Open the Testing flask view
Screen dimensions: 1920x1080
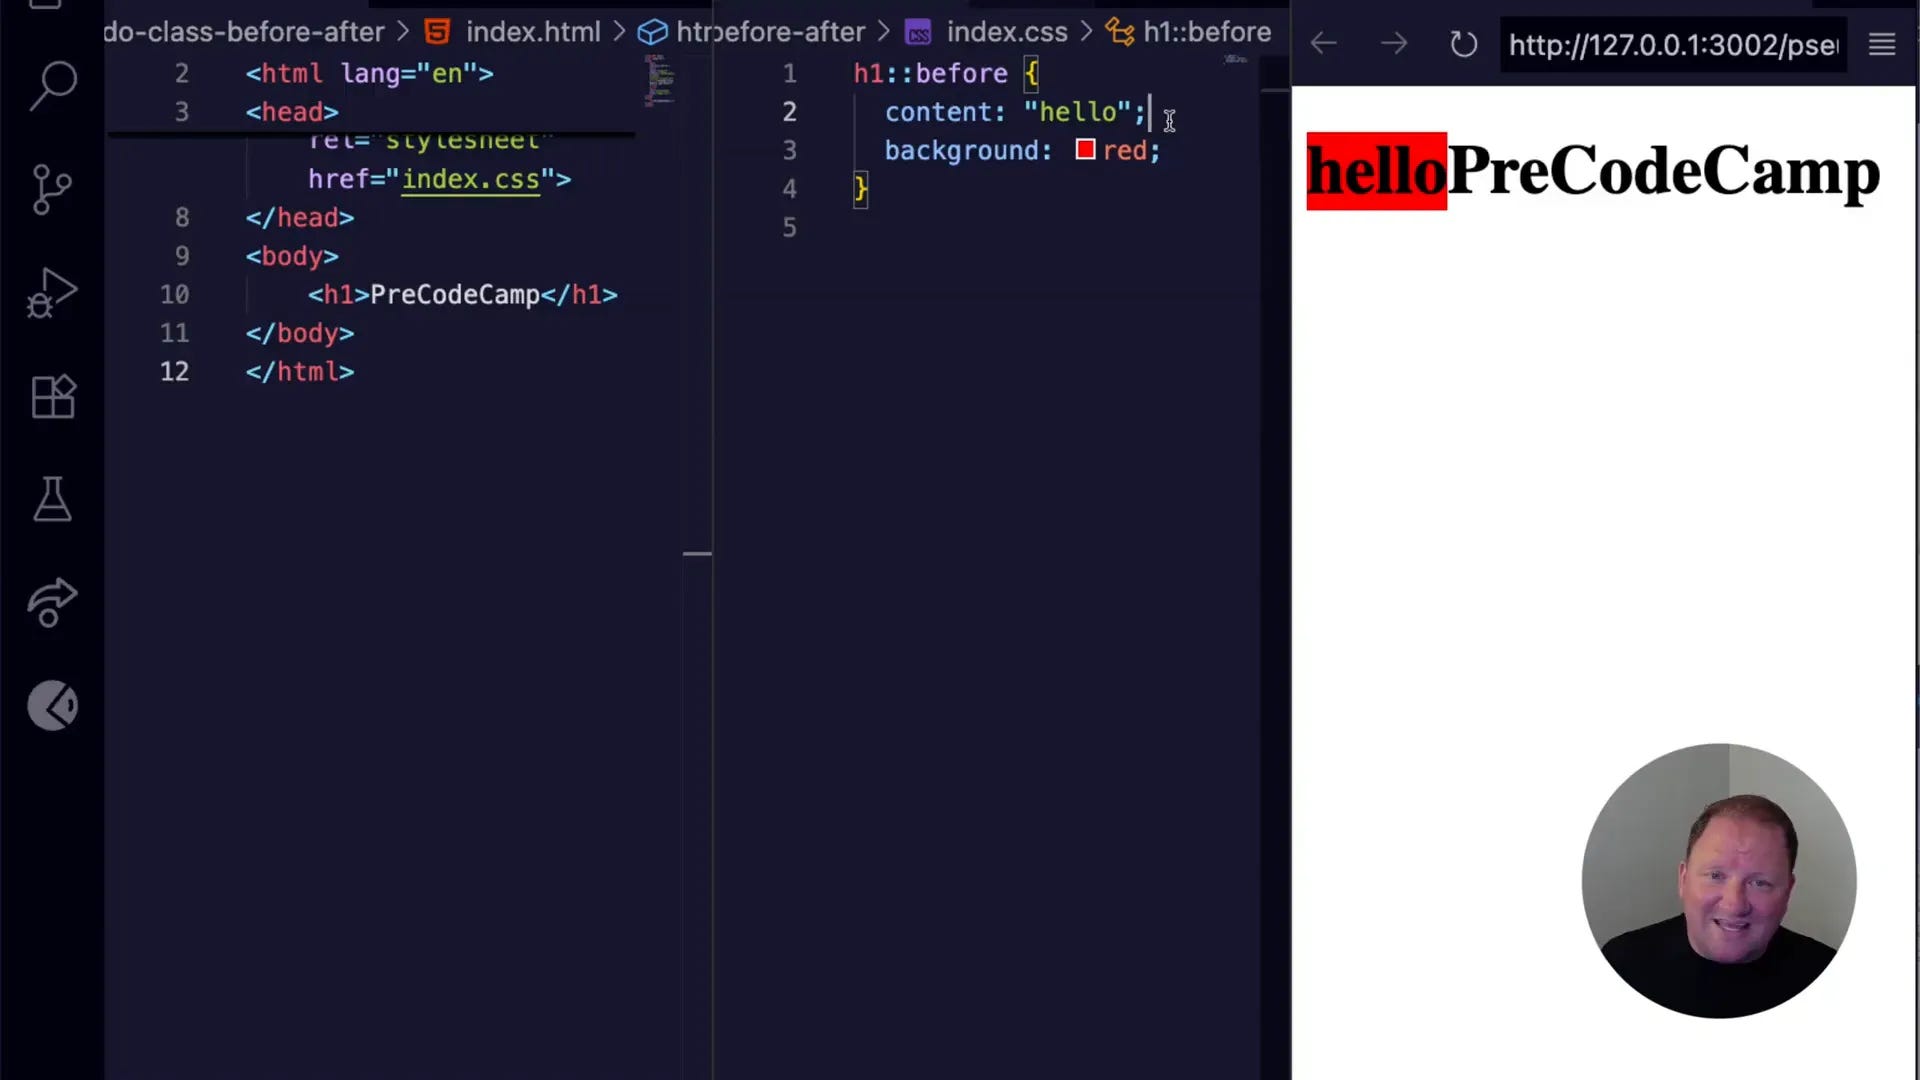pyautogui.click(x=53, y=499)
